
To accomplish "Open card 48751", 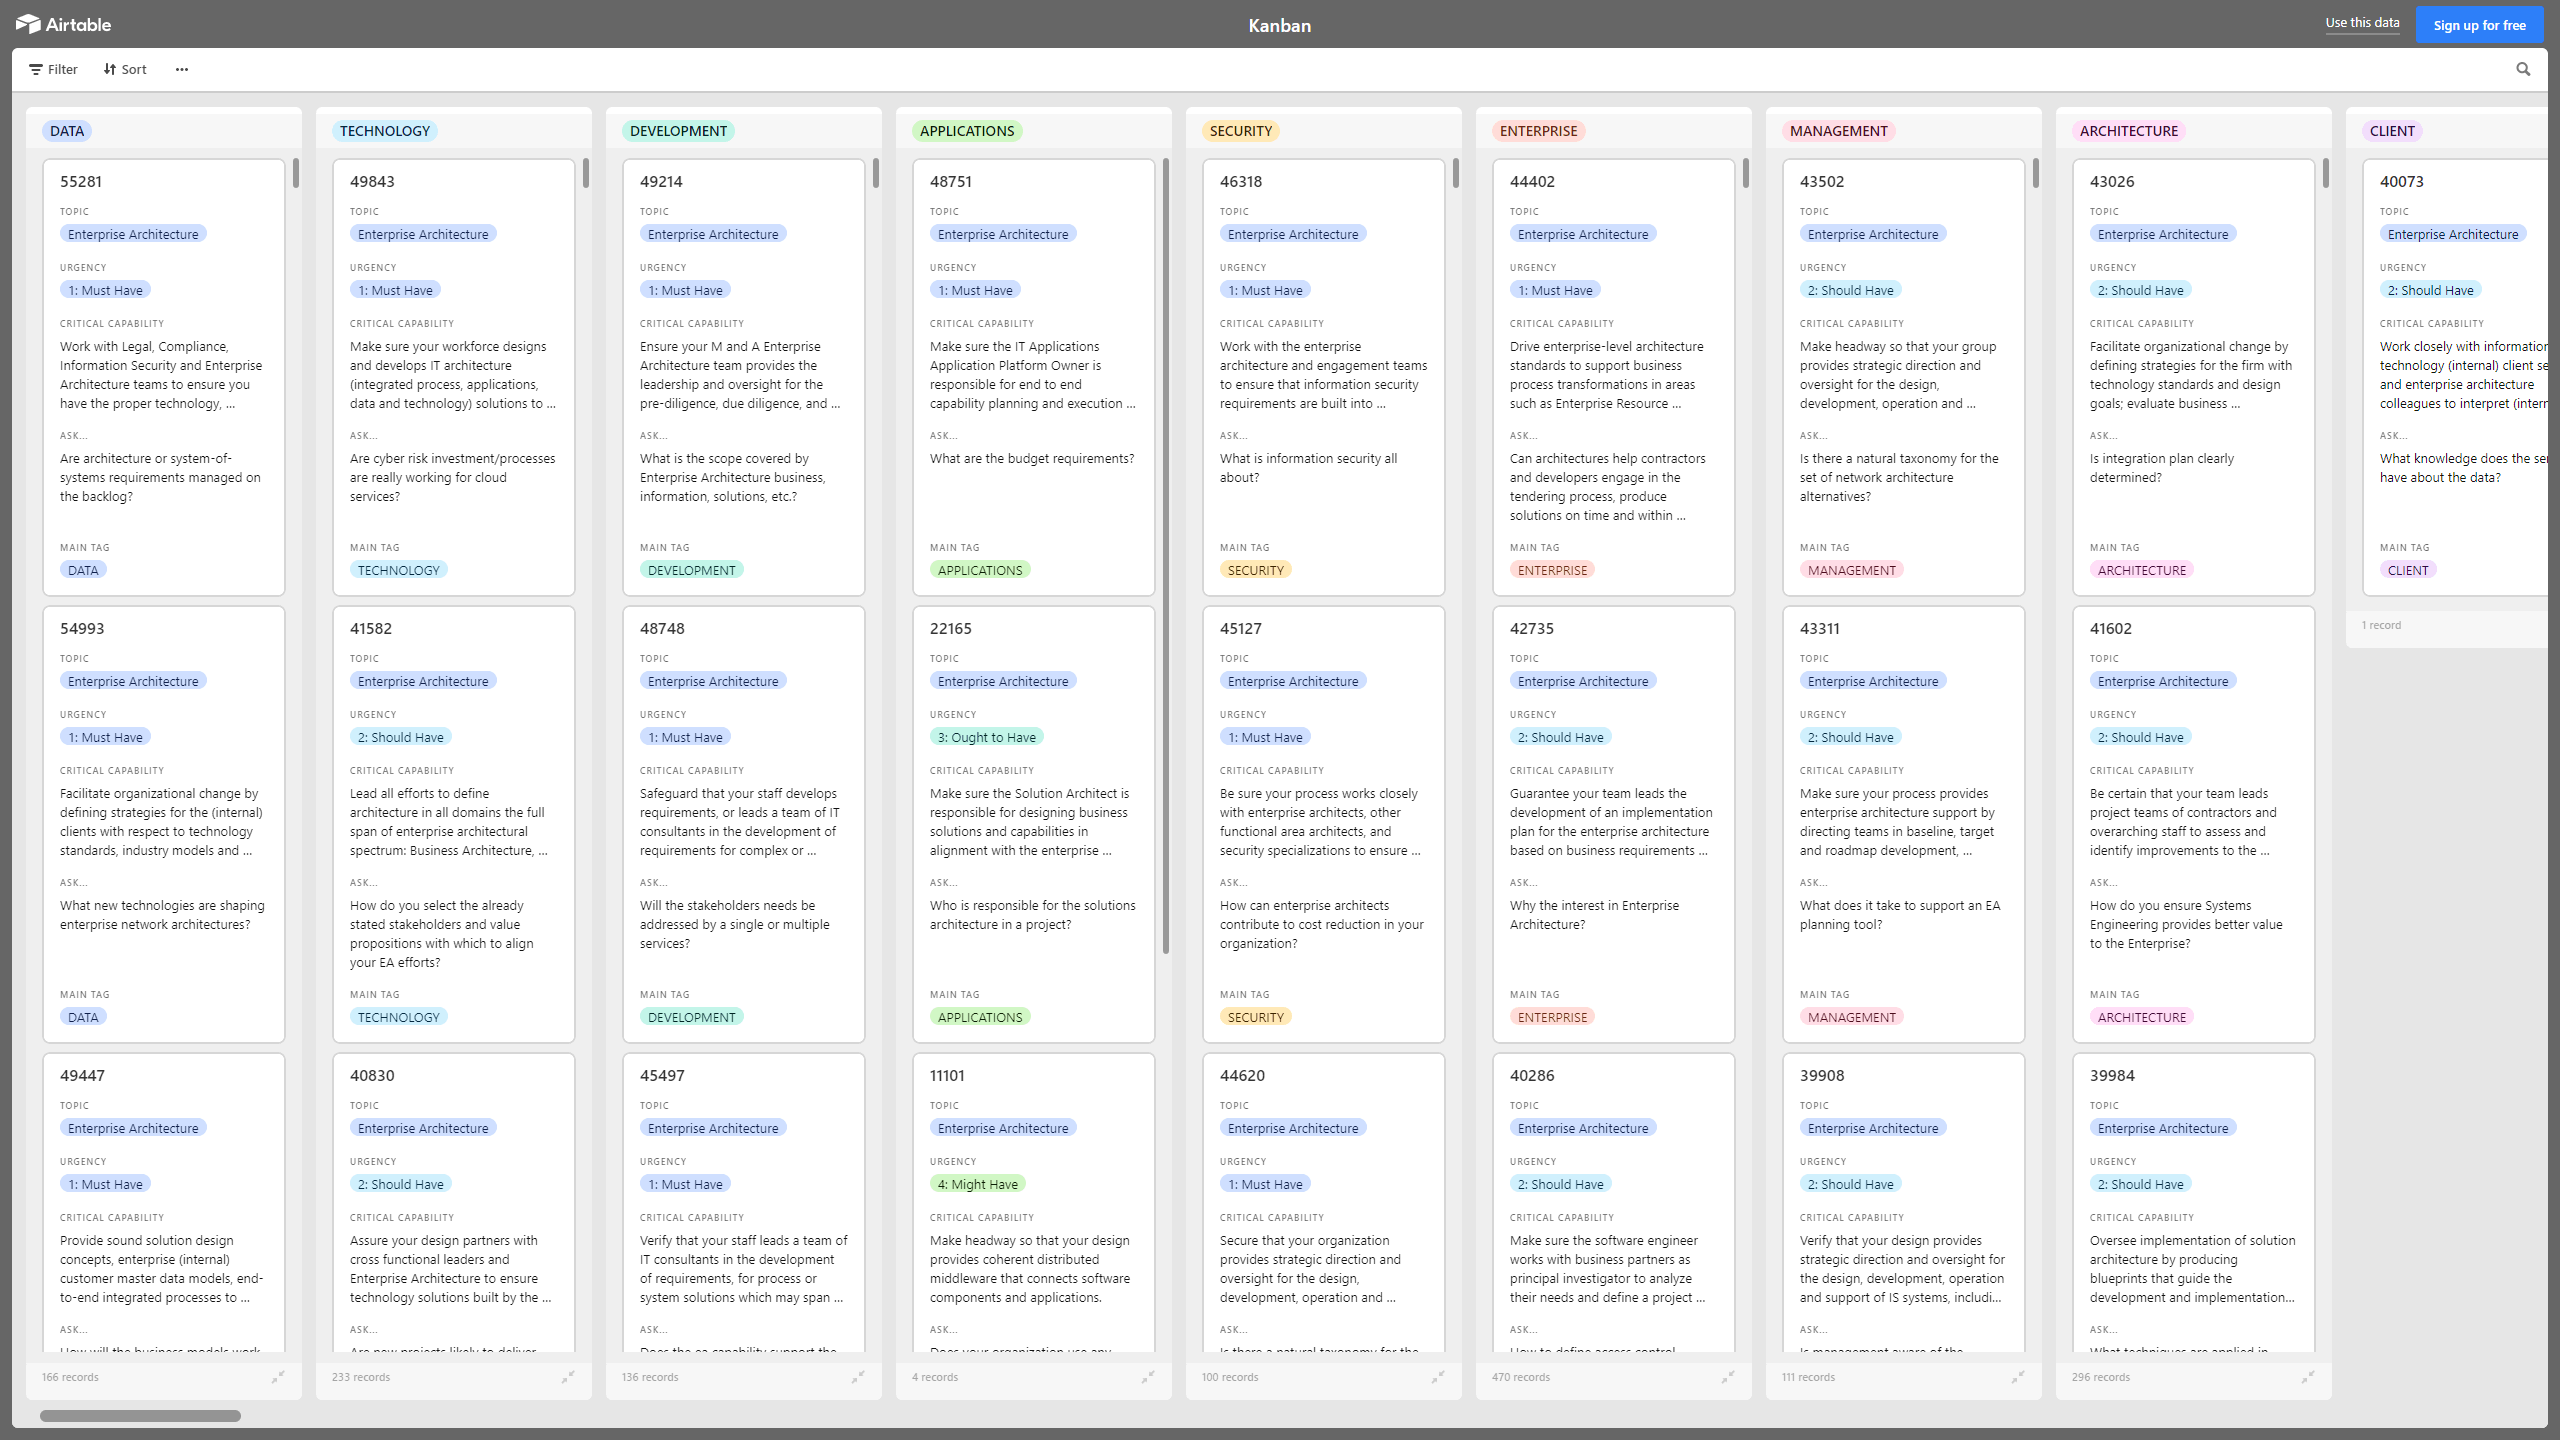I will click(x=1034, y=377).
